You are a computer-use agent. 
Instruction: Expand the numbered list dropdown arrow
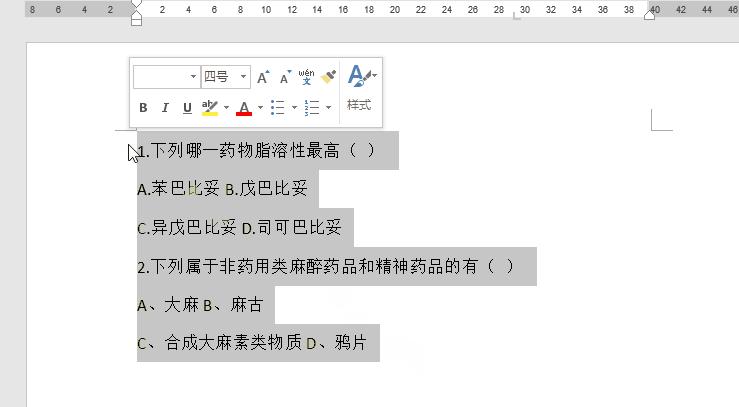pos(328,108)
